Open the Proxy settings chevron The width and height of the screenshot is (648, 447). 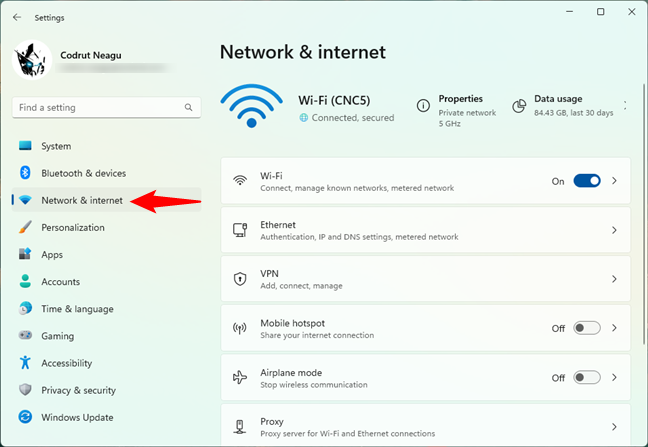click(614, 426)
